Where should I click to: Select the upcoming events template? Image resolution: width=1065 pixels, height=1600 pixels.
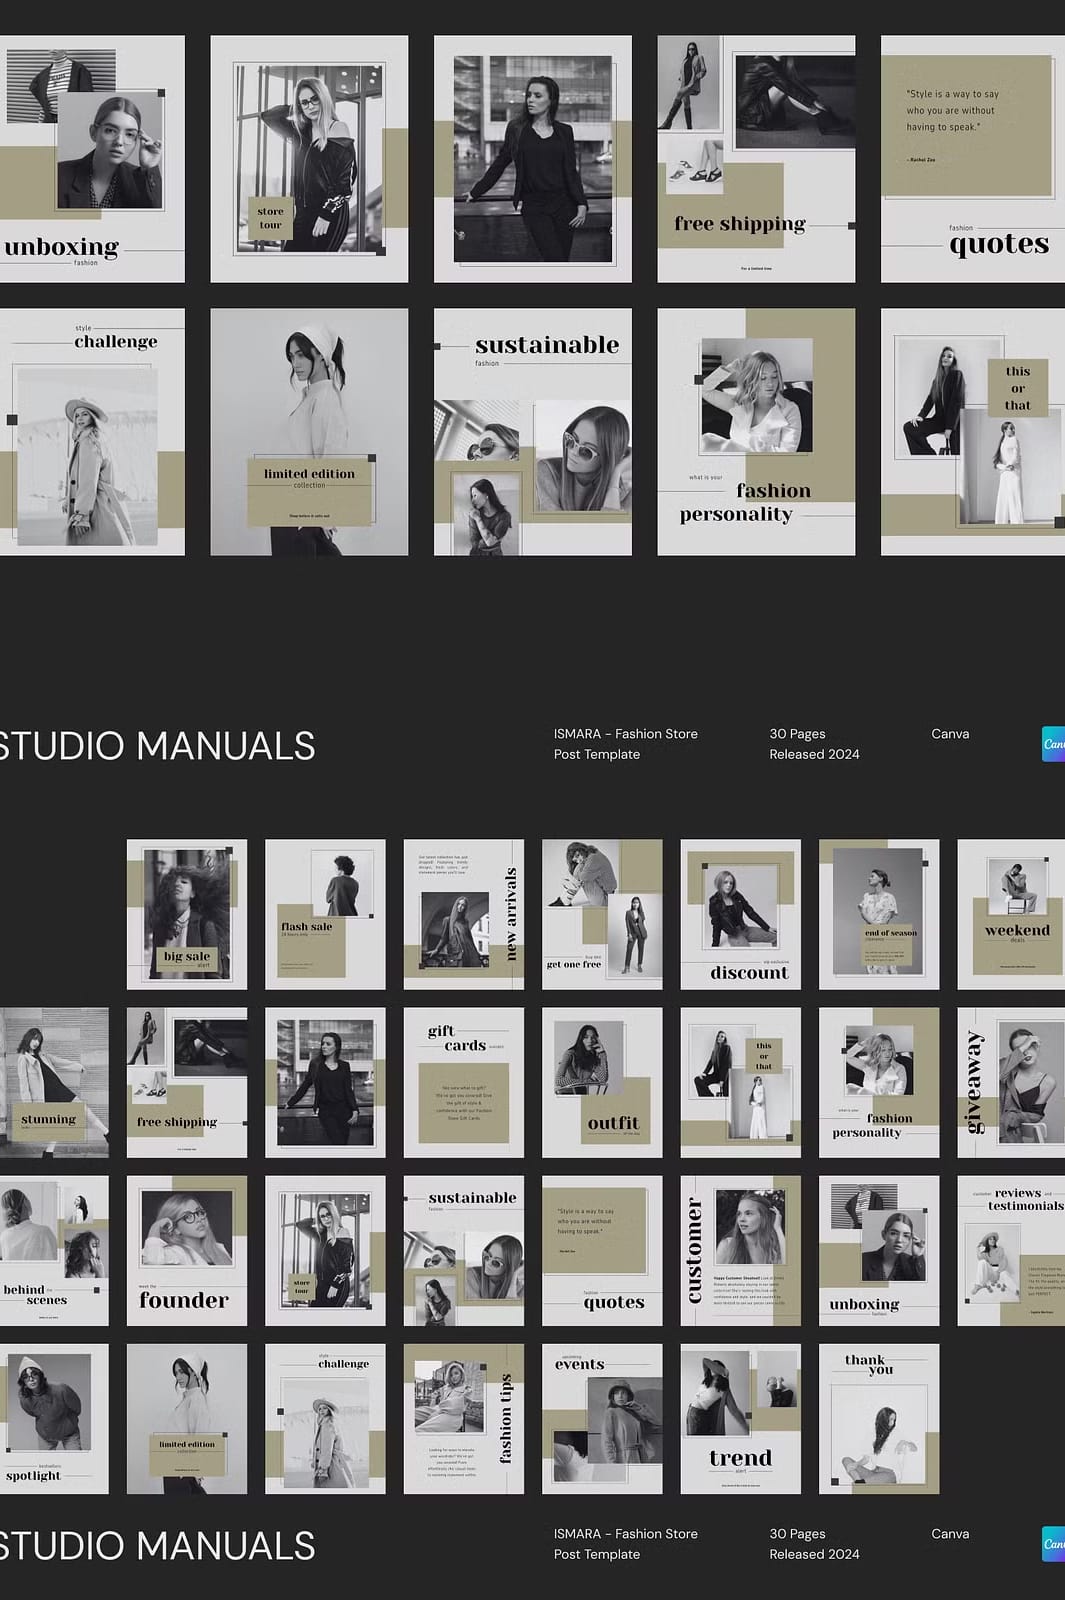point(602,1418)
